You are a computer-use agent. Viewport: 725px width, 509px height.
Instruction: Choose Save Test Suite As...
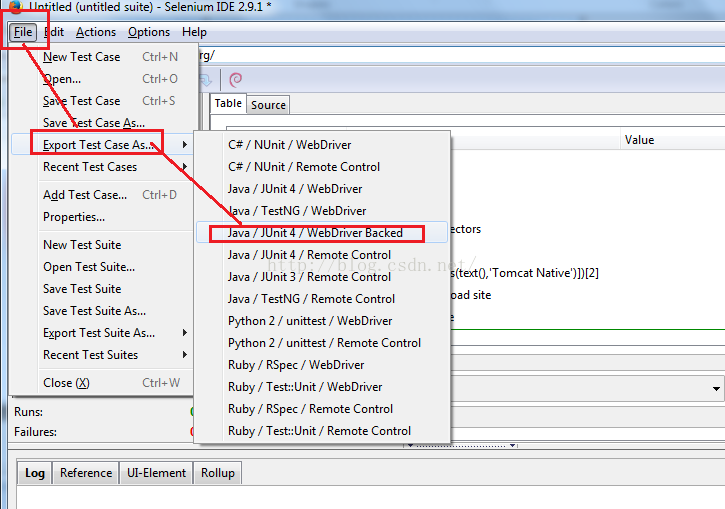104,311
